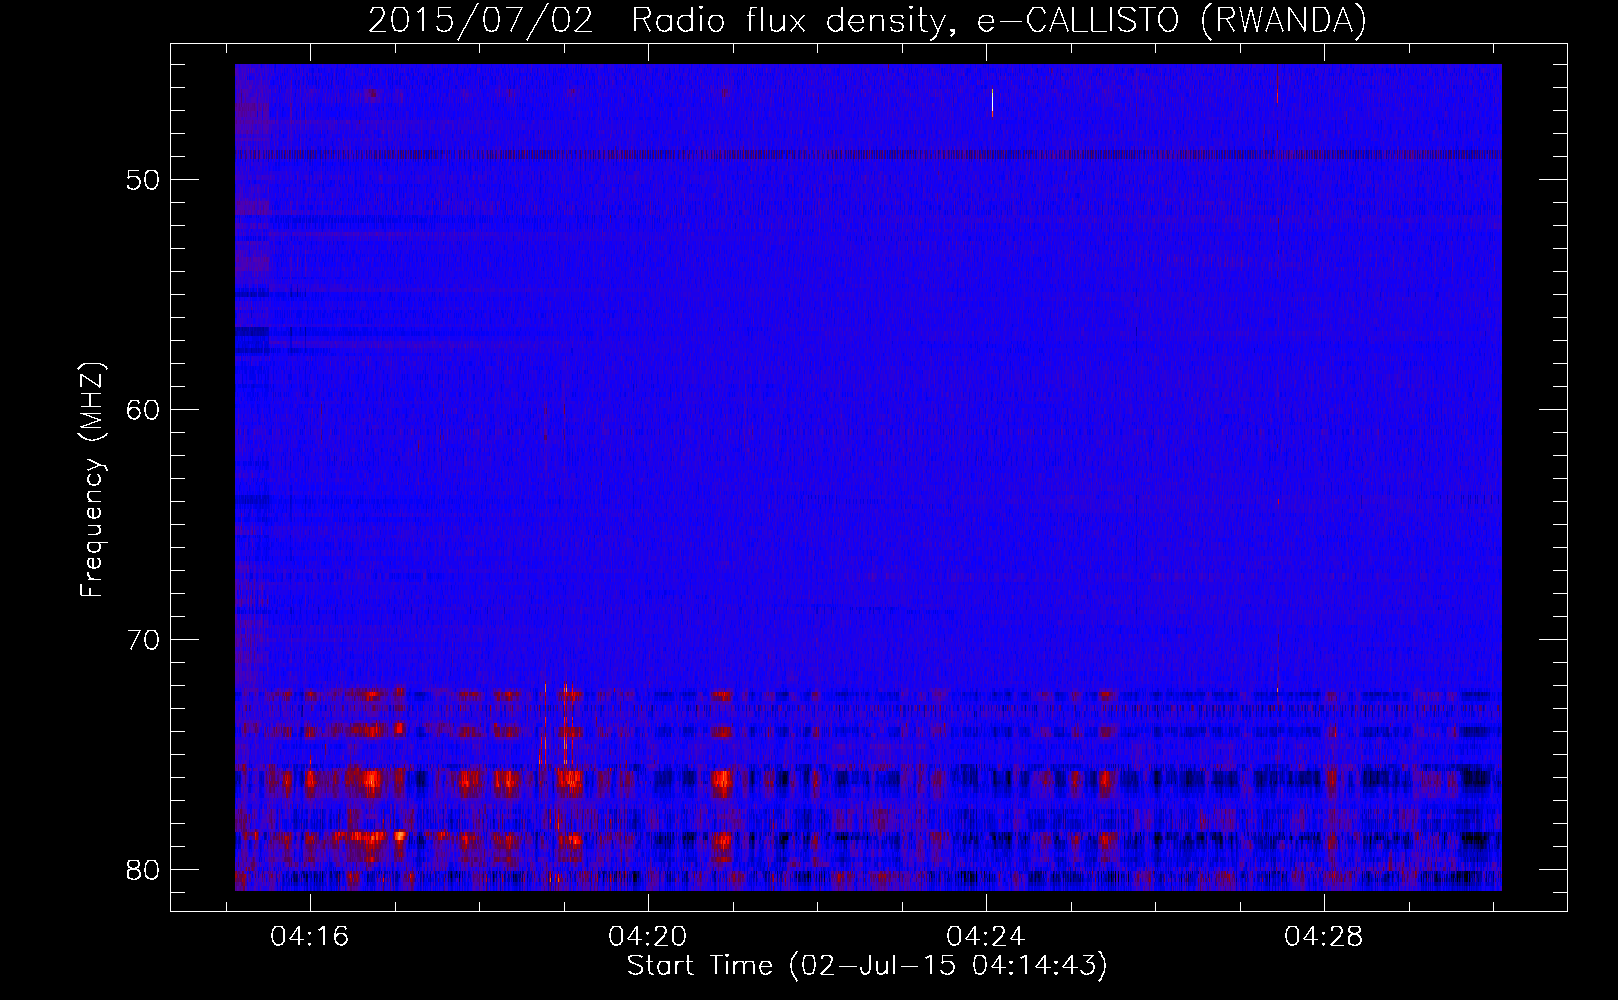Click the 04:24 time tick label
1618x1000 pixels.
pos(987,937)
